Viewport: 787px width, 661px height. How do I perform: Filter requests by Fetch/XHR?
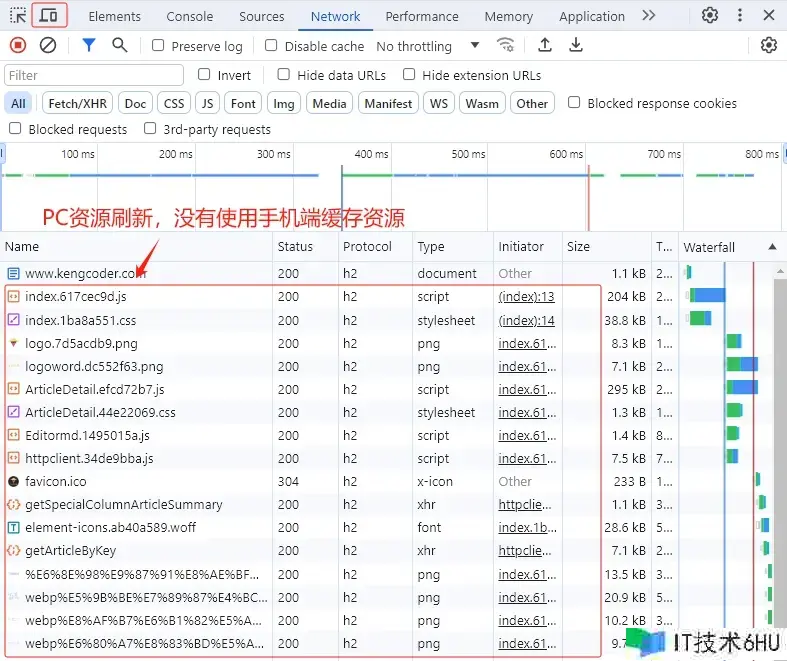coord(77,103)
